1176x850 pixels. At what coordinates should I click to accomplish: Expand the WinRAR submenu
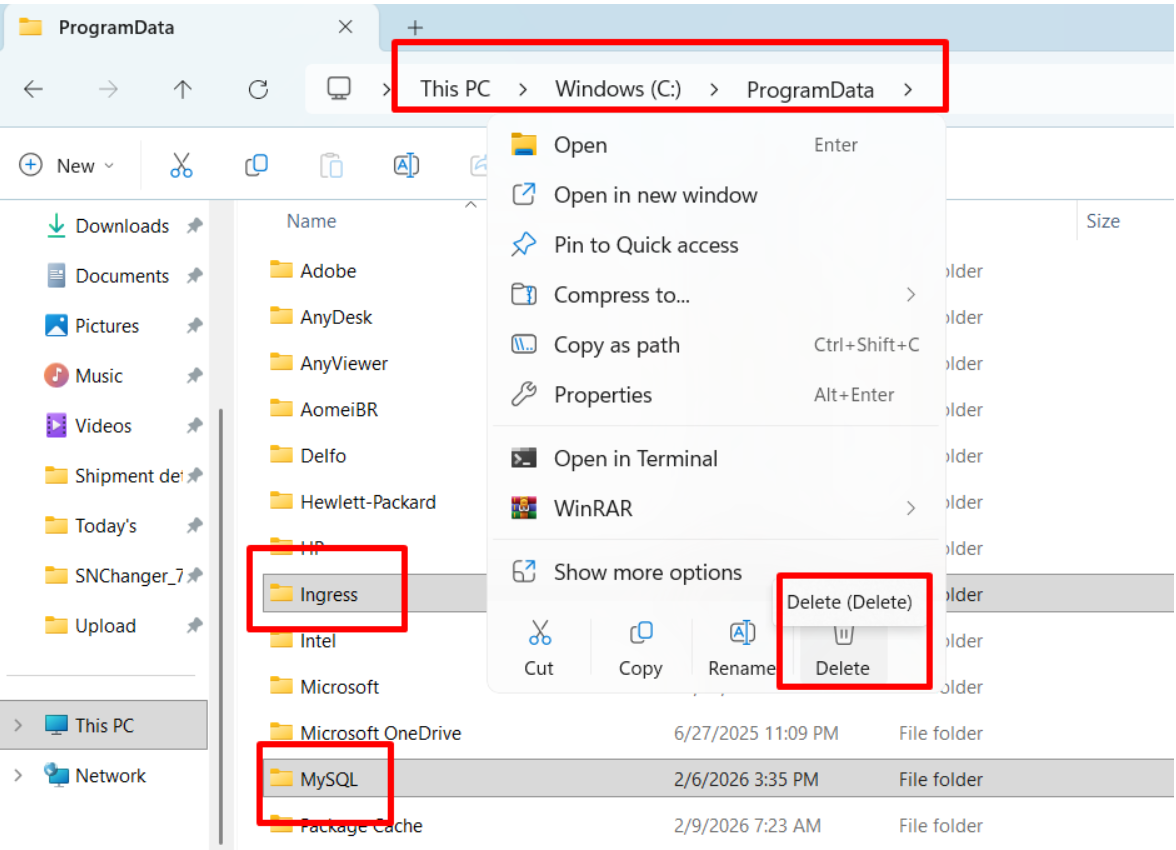pyautogui.click(x=910, y=509)
